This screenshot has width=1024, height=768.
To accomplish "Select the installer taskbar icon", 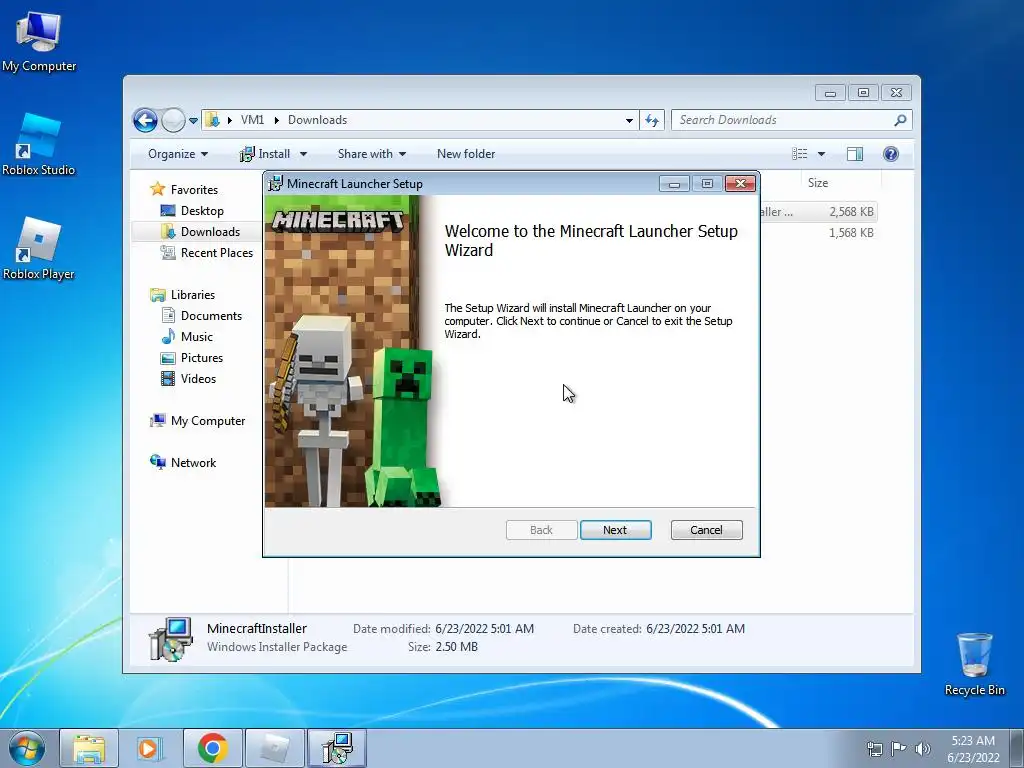I will point(337,748).
